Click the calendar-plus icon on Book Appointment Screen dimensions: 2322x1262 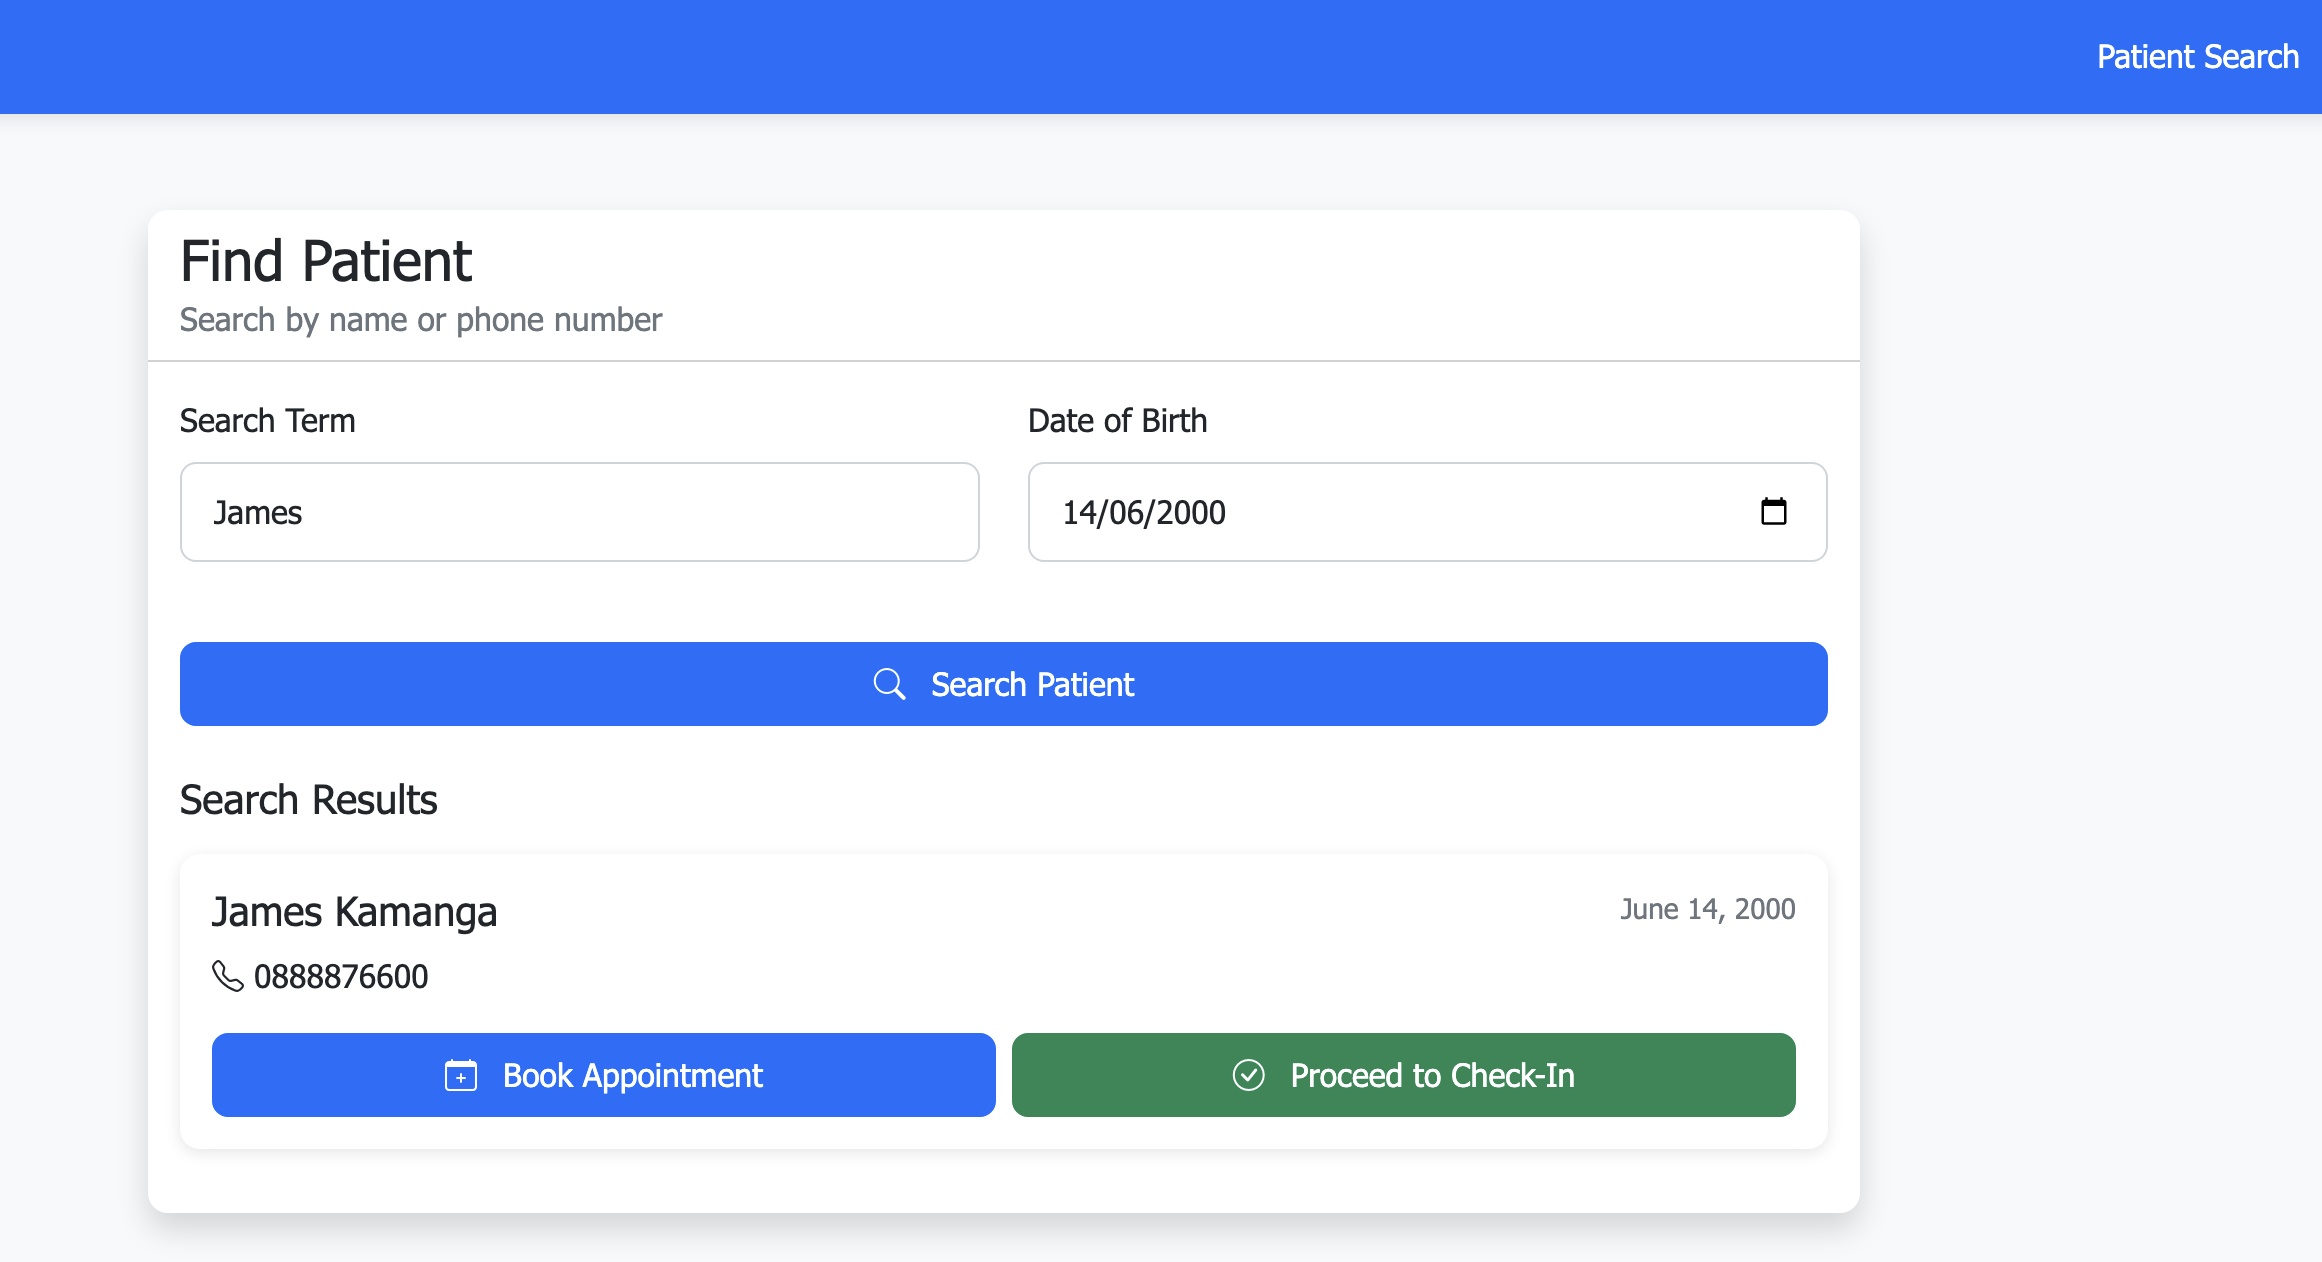460,1076
